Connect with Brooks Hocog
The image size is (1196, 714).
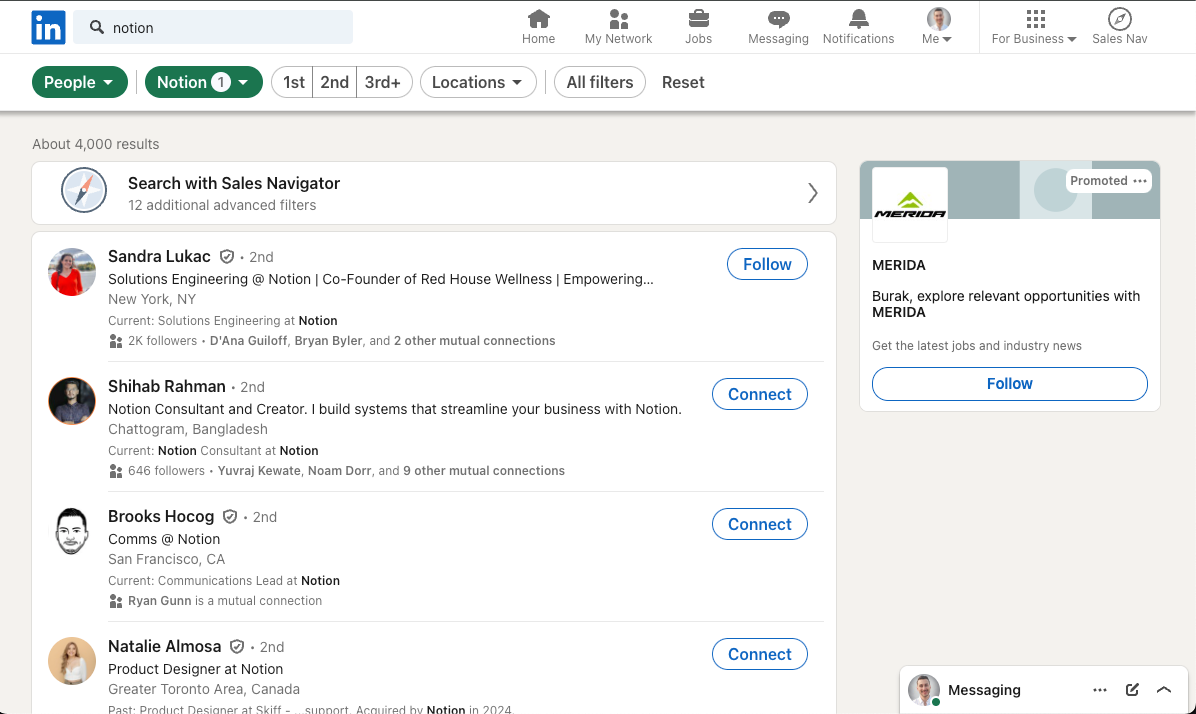click(x=760, y=524)
